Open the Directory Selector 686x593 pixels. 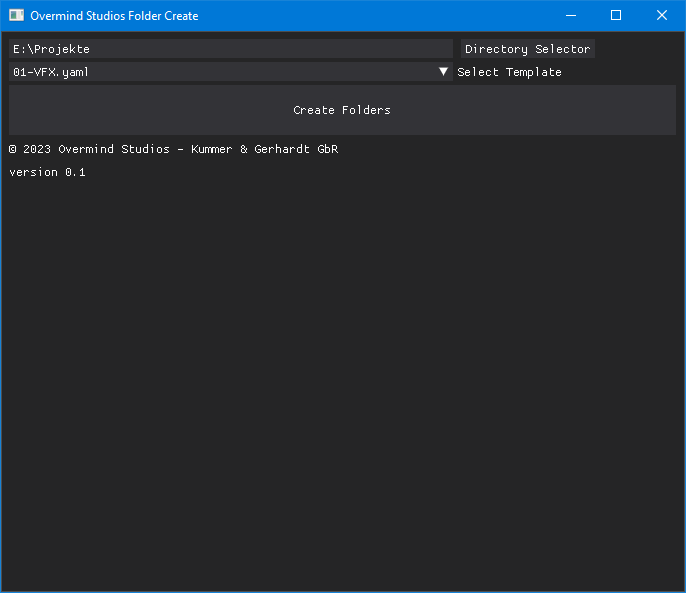point(528,49)
